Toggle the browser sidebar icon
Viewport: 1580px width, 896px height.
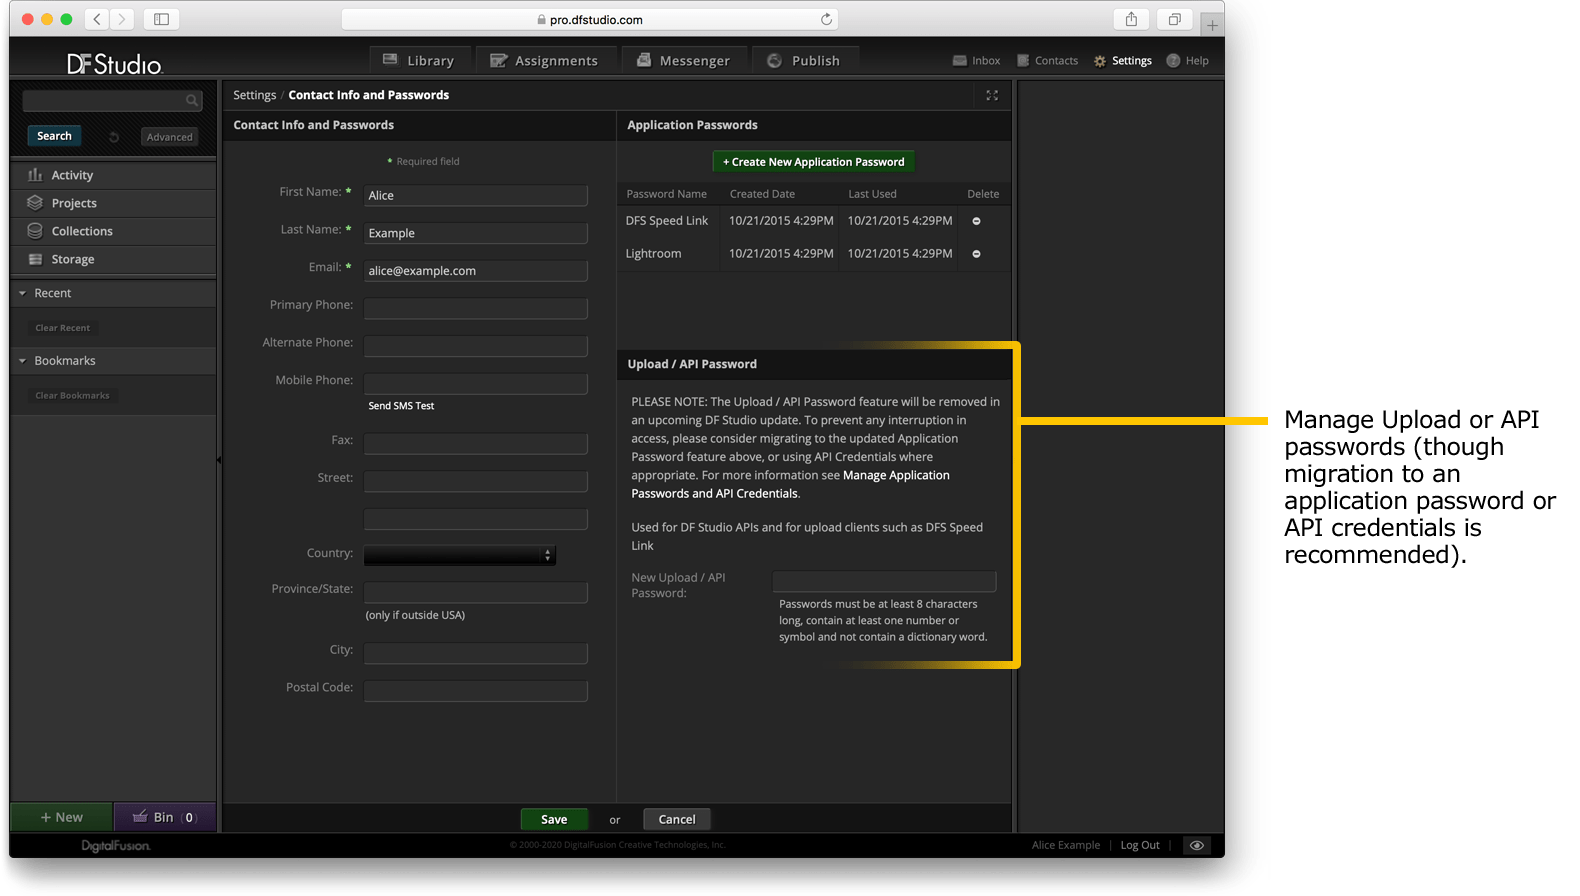coord(161,19)
